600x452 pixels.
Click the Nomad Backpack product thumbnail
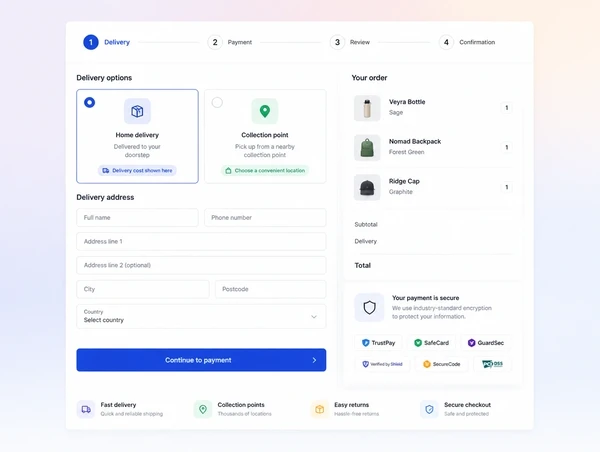(367, 148)
